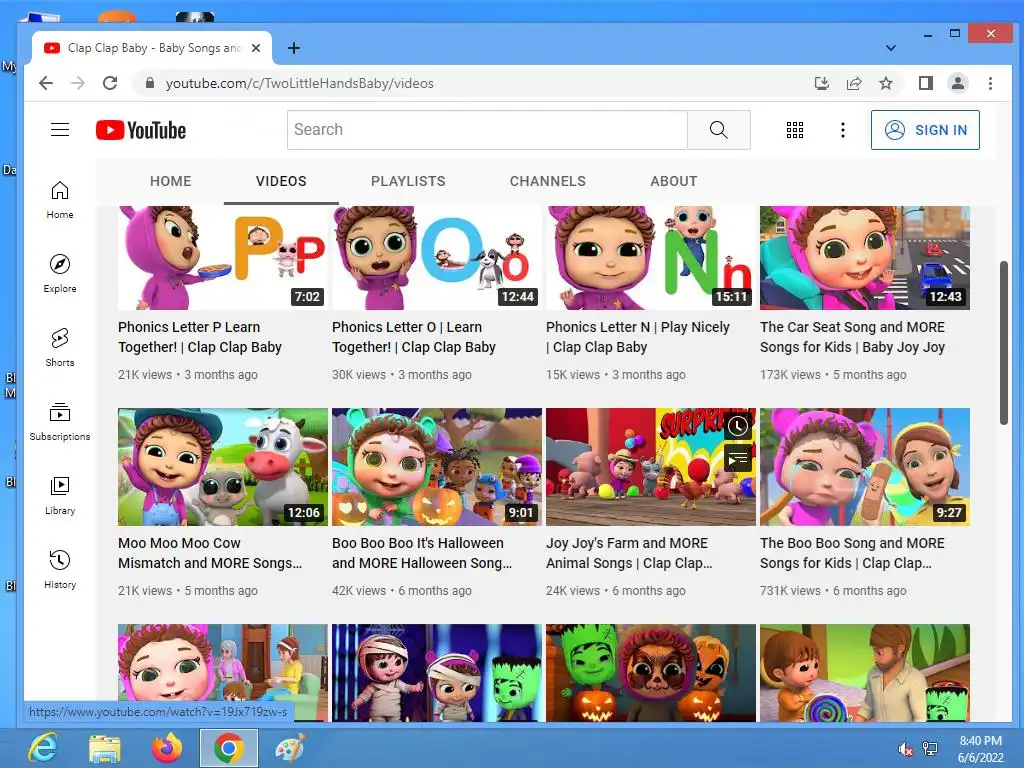Click the muted volume tray icon

(906, 749)
